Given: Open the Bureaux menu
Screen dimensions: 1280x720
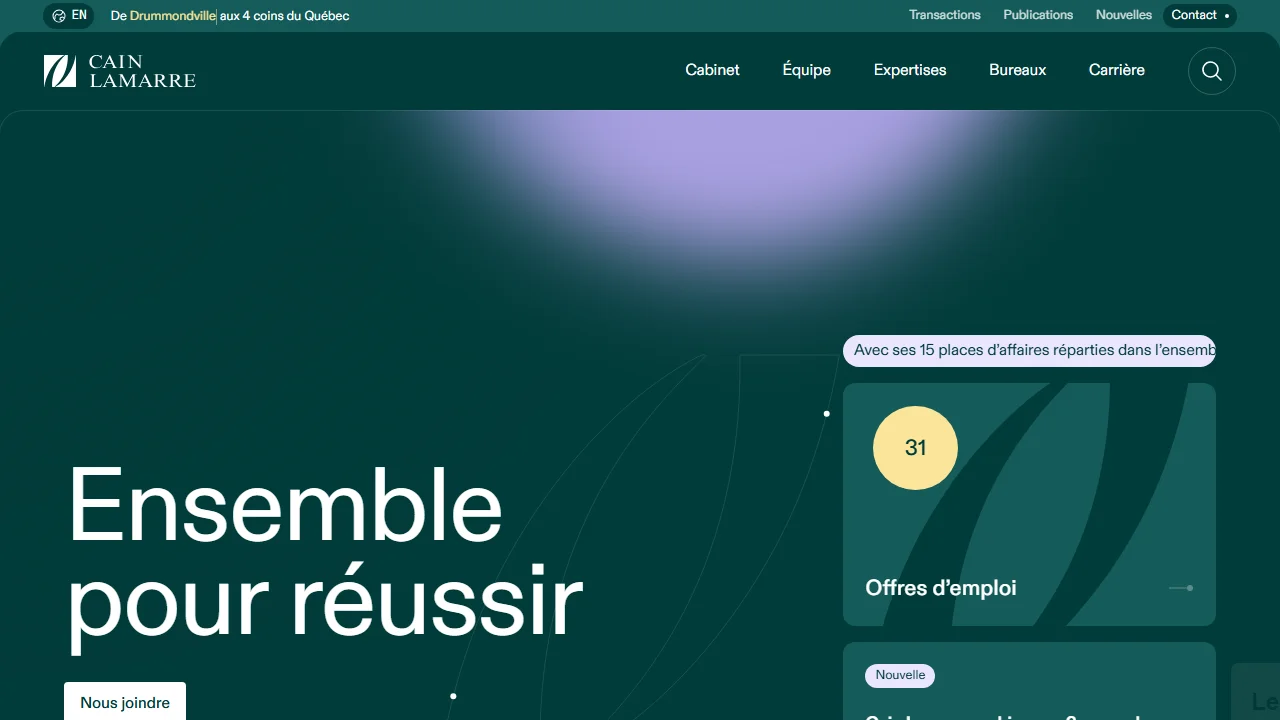Looking at the screenshot, I should 1018,70.
